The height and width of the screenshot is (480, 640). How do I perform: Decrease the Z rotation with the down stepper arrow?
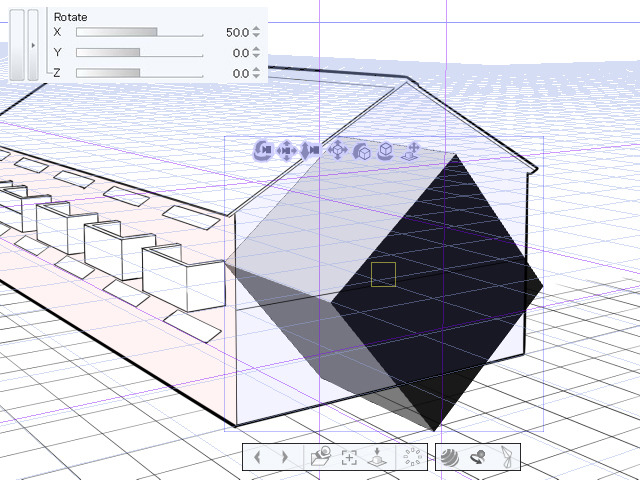[x=256, y=76]
